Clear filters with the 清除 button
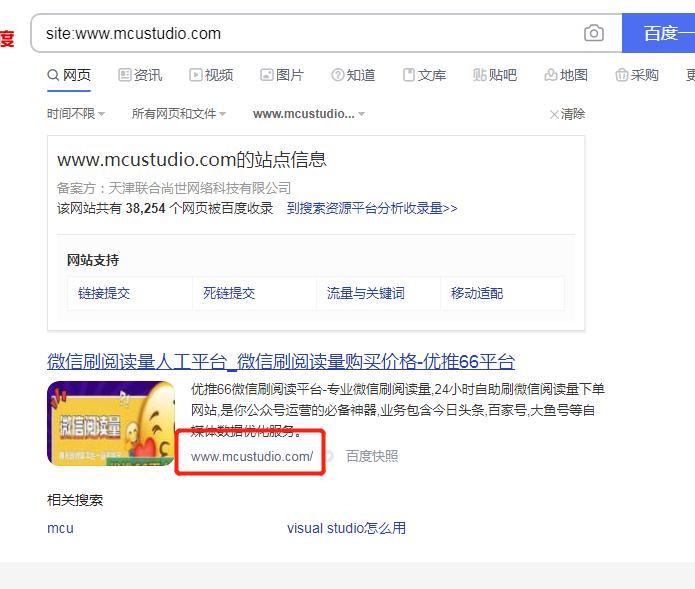The width and height of the screenshot is (695, 589). click(x=567, y=114)
